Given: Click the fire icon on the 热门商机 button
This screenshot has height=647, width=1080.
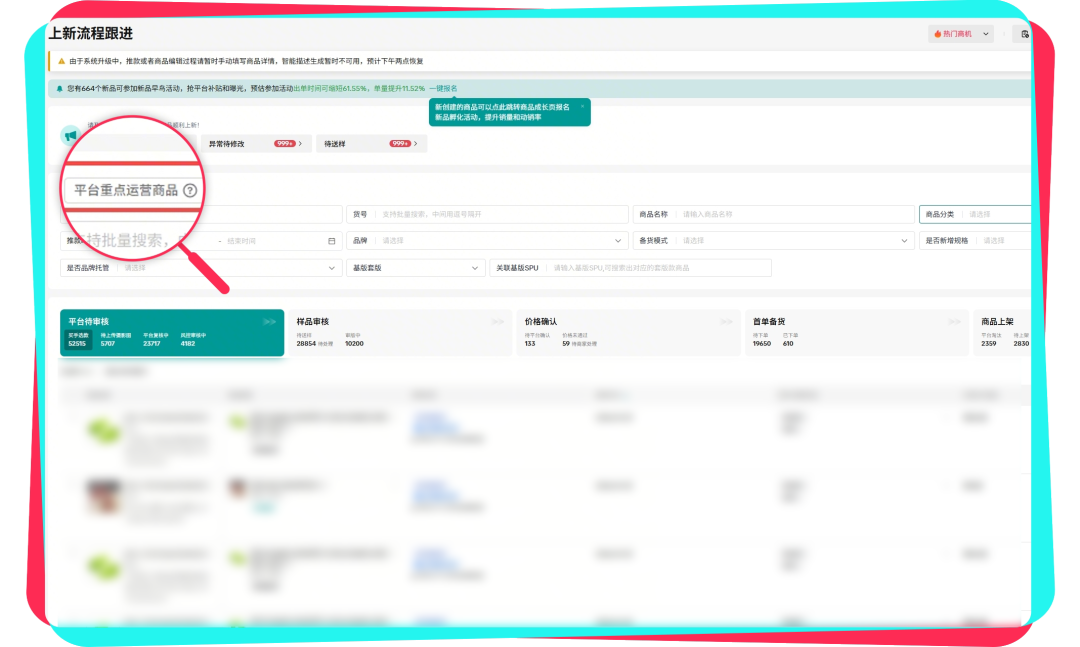Looking at the screenshot, I should (938, 33).
